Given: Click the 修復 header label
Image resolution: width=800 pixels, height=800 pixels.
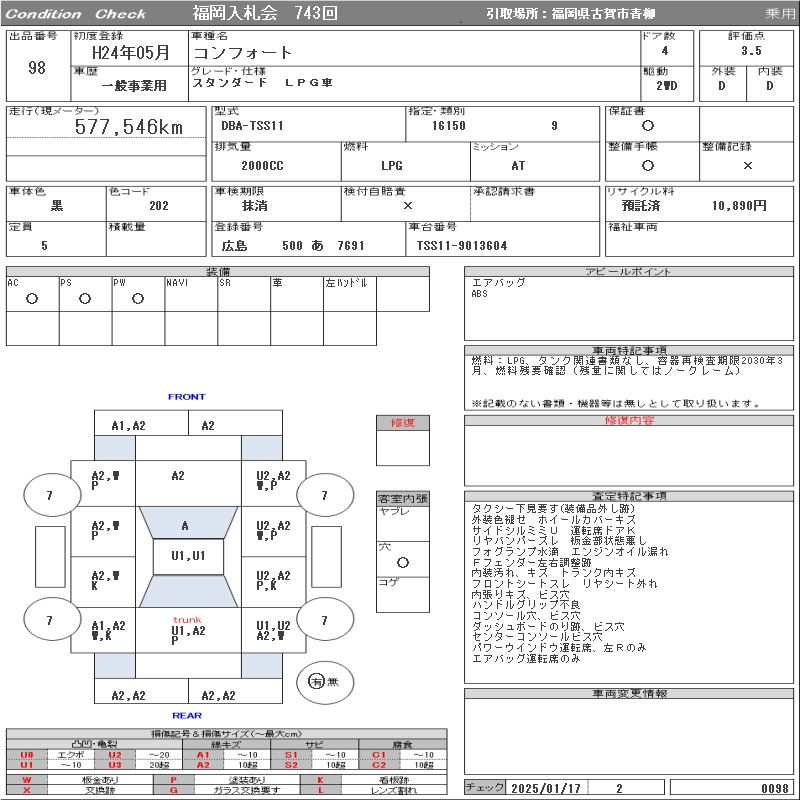Looking at the screenshot, I should pos(402,423).
